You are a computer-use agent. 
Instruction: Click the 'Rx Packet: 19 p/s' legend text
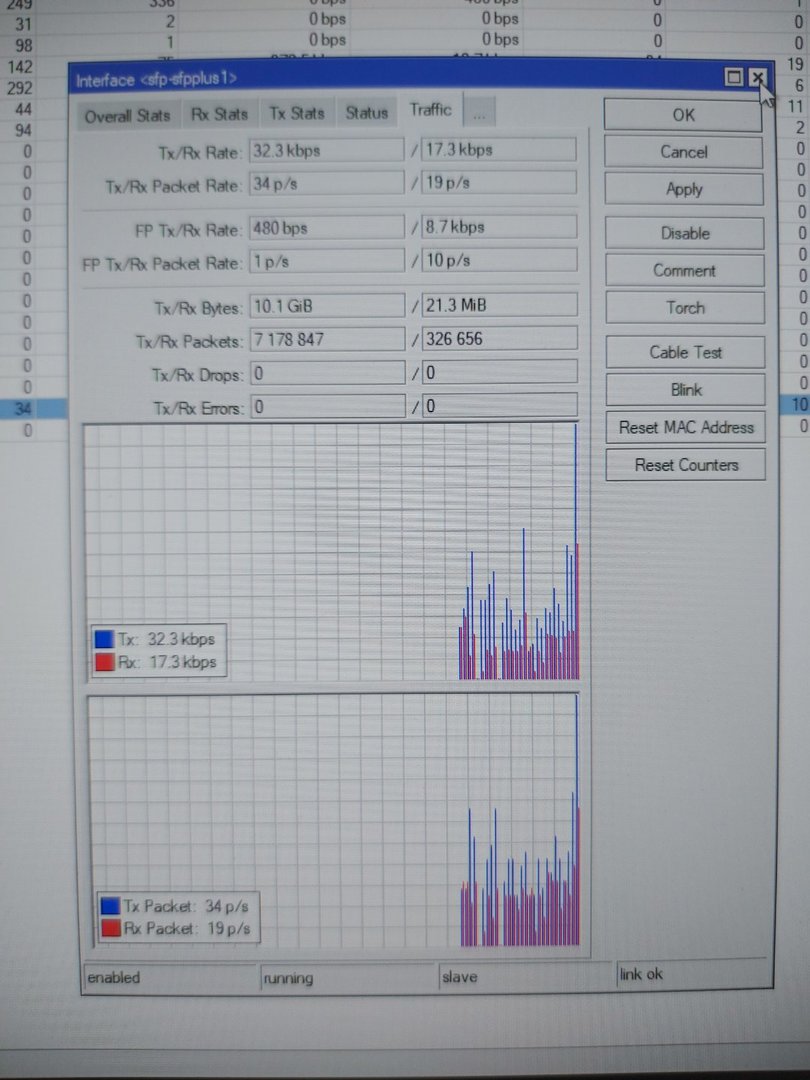pos(187,928)
